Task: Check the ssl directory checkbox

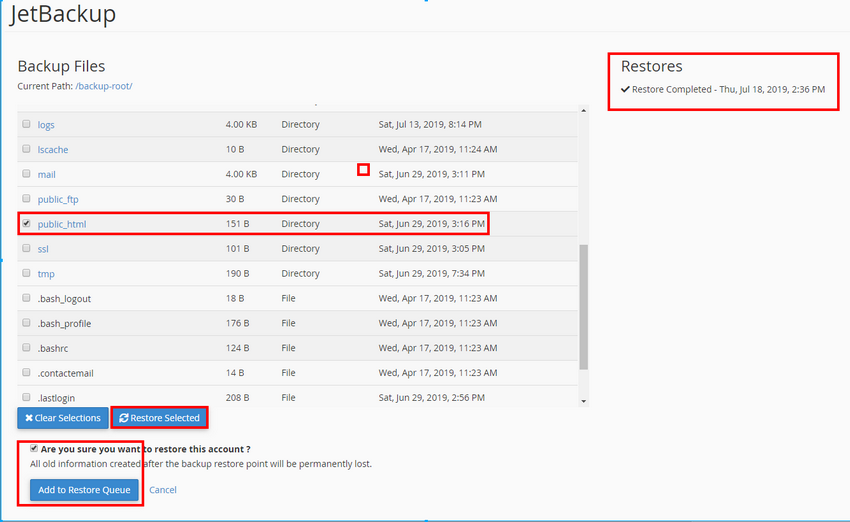Action: click(x=26, y=249)
